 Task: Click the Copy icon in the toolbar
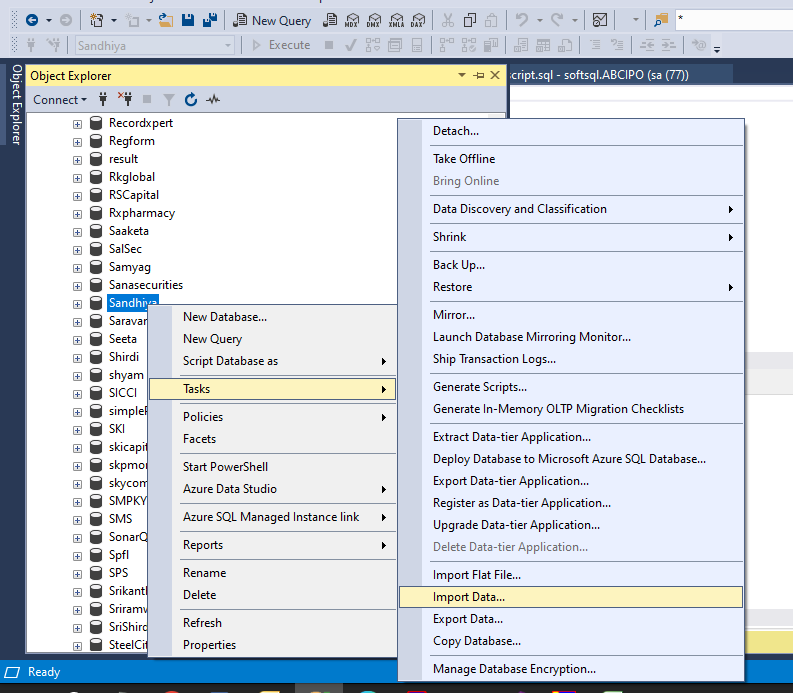pyautogui.click(x=470, y=20)
